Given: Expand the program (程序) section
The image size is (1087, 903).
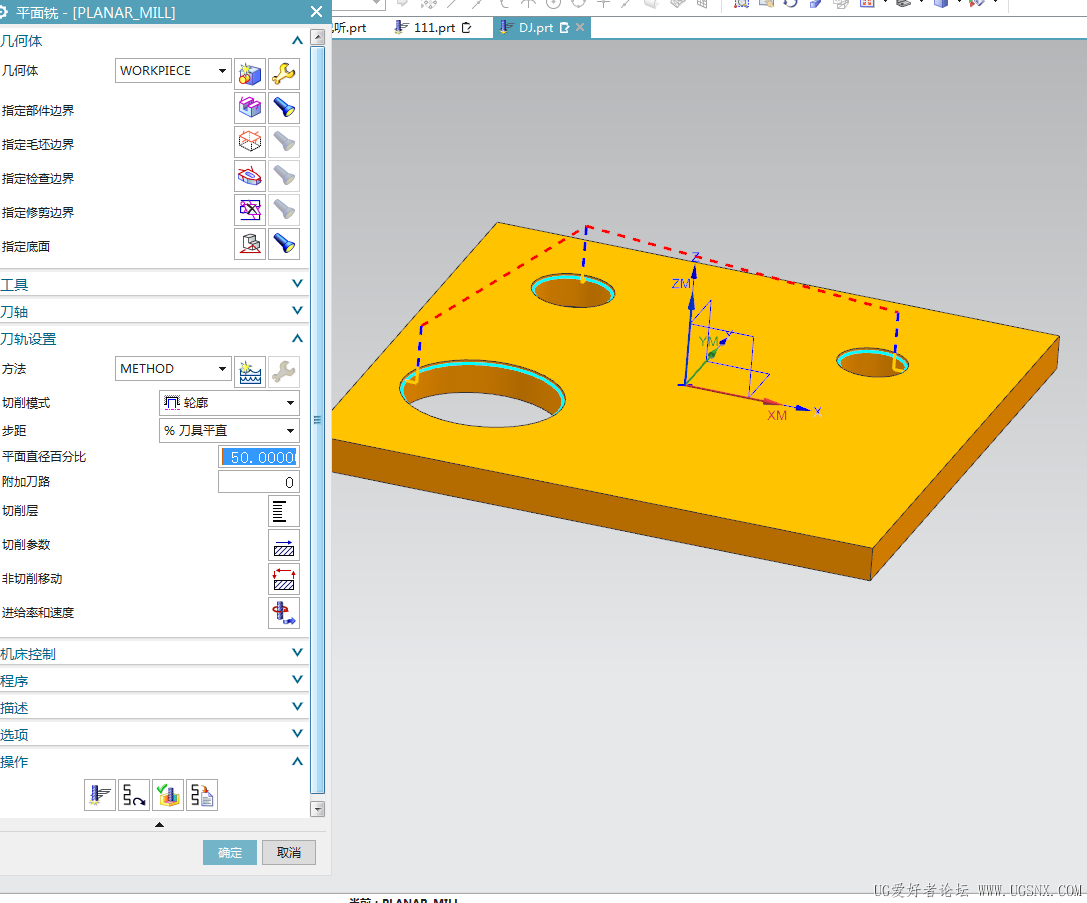Looking at the screenshot, I should click(297, 680).
